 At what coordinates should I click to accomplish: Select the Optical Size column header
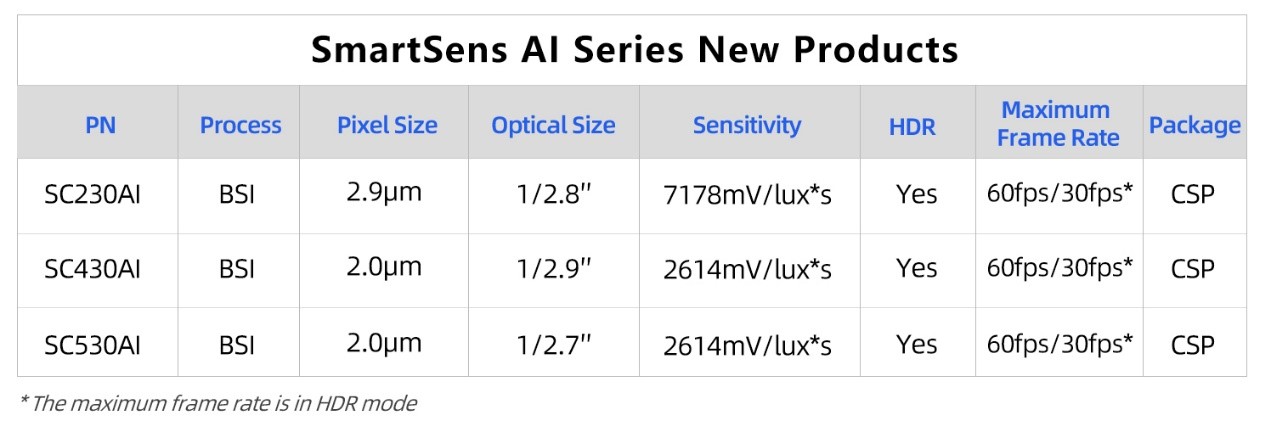[x=553, y=125]
